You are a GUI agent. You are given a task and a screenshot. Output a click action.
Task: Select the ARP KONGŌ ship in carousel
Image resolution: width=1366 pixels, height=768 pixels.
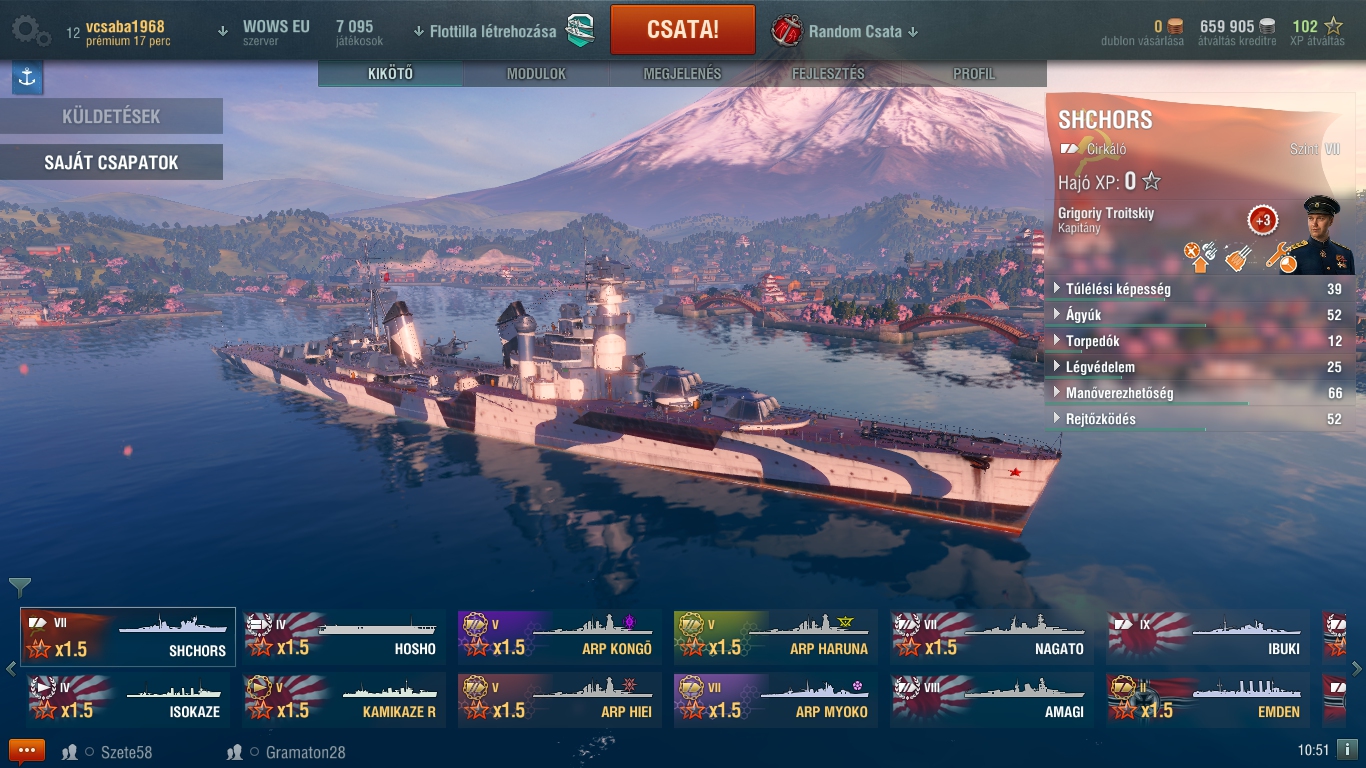click(560, 637)
